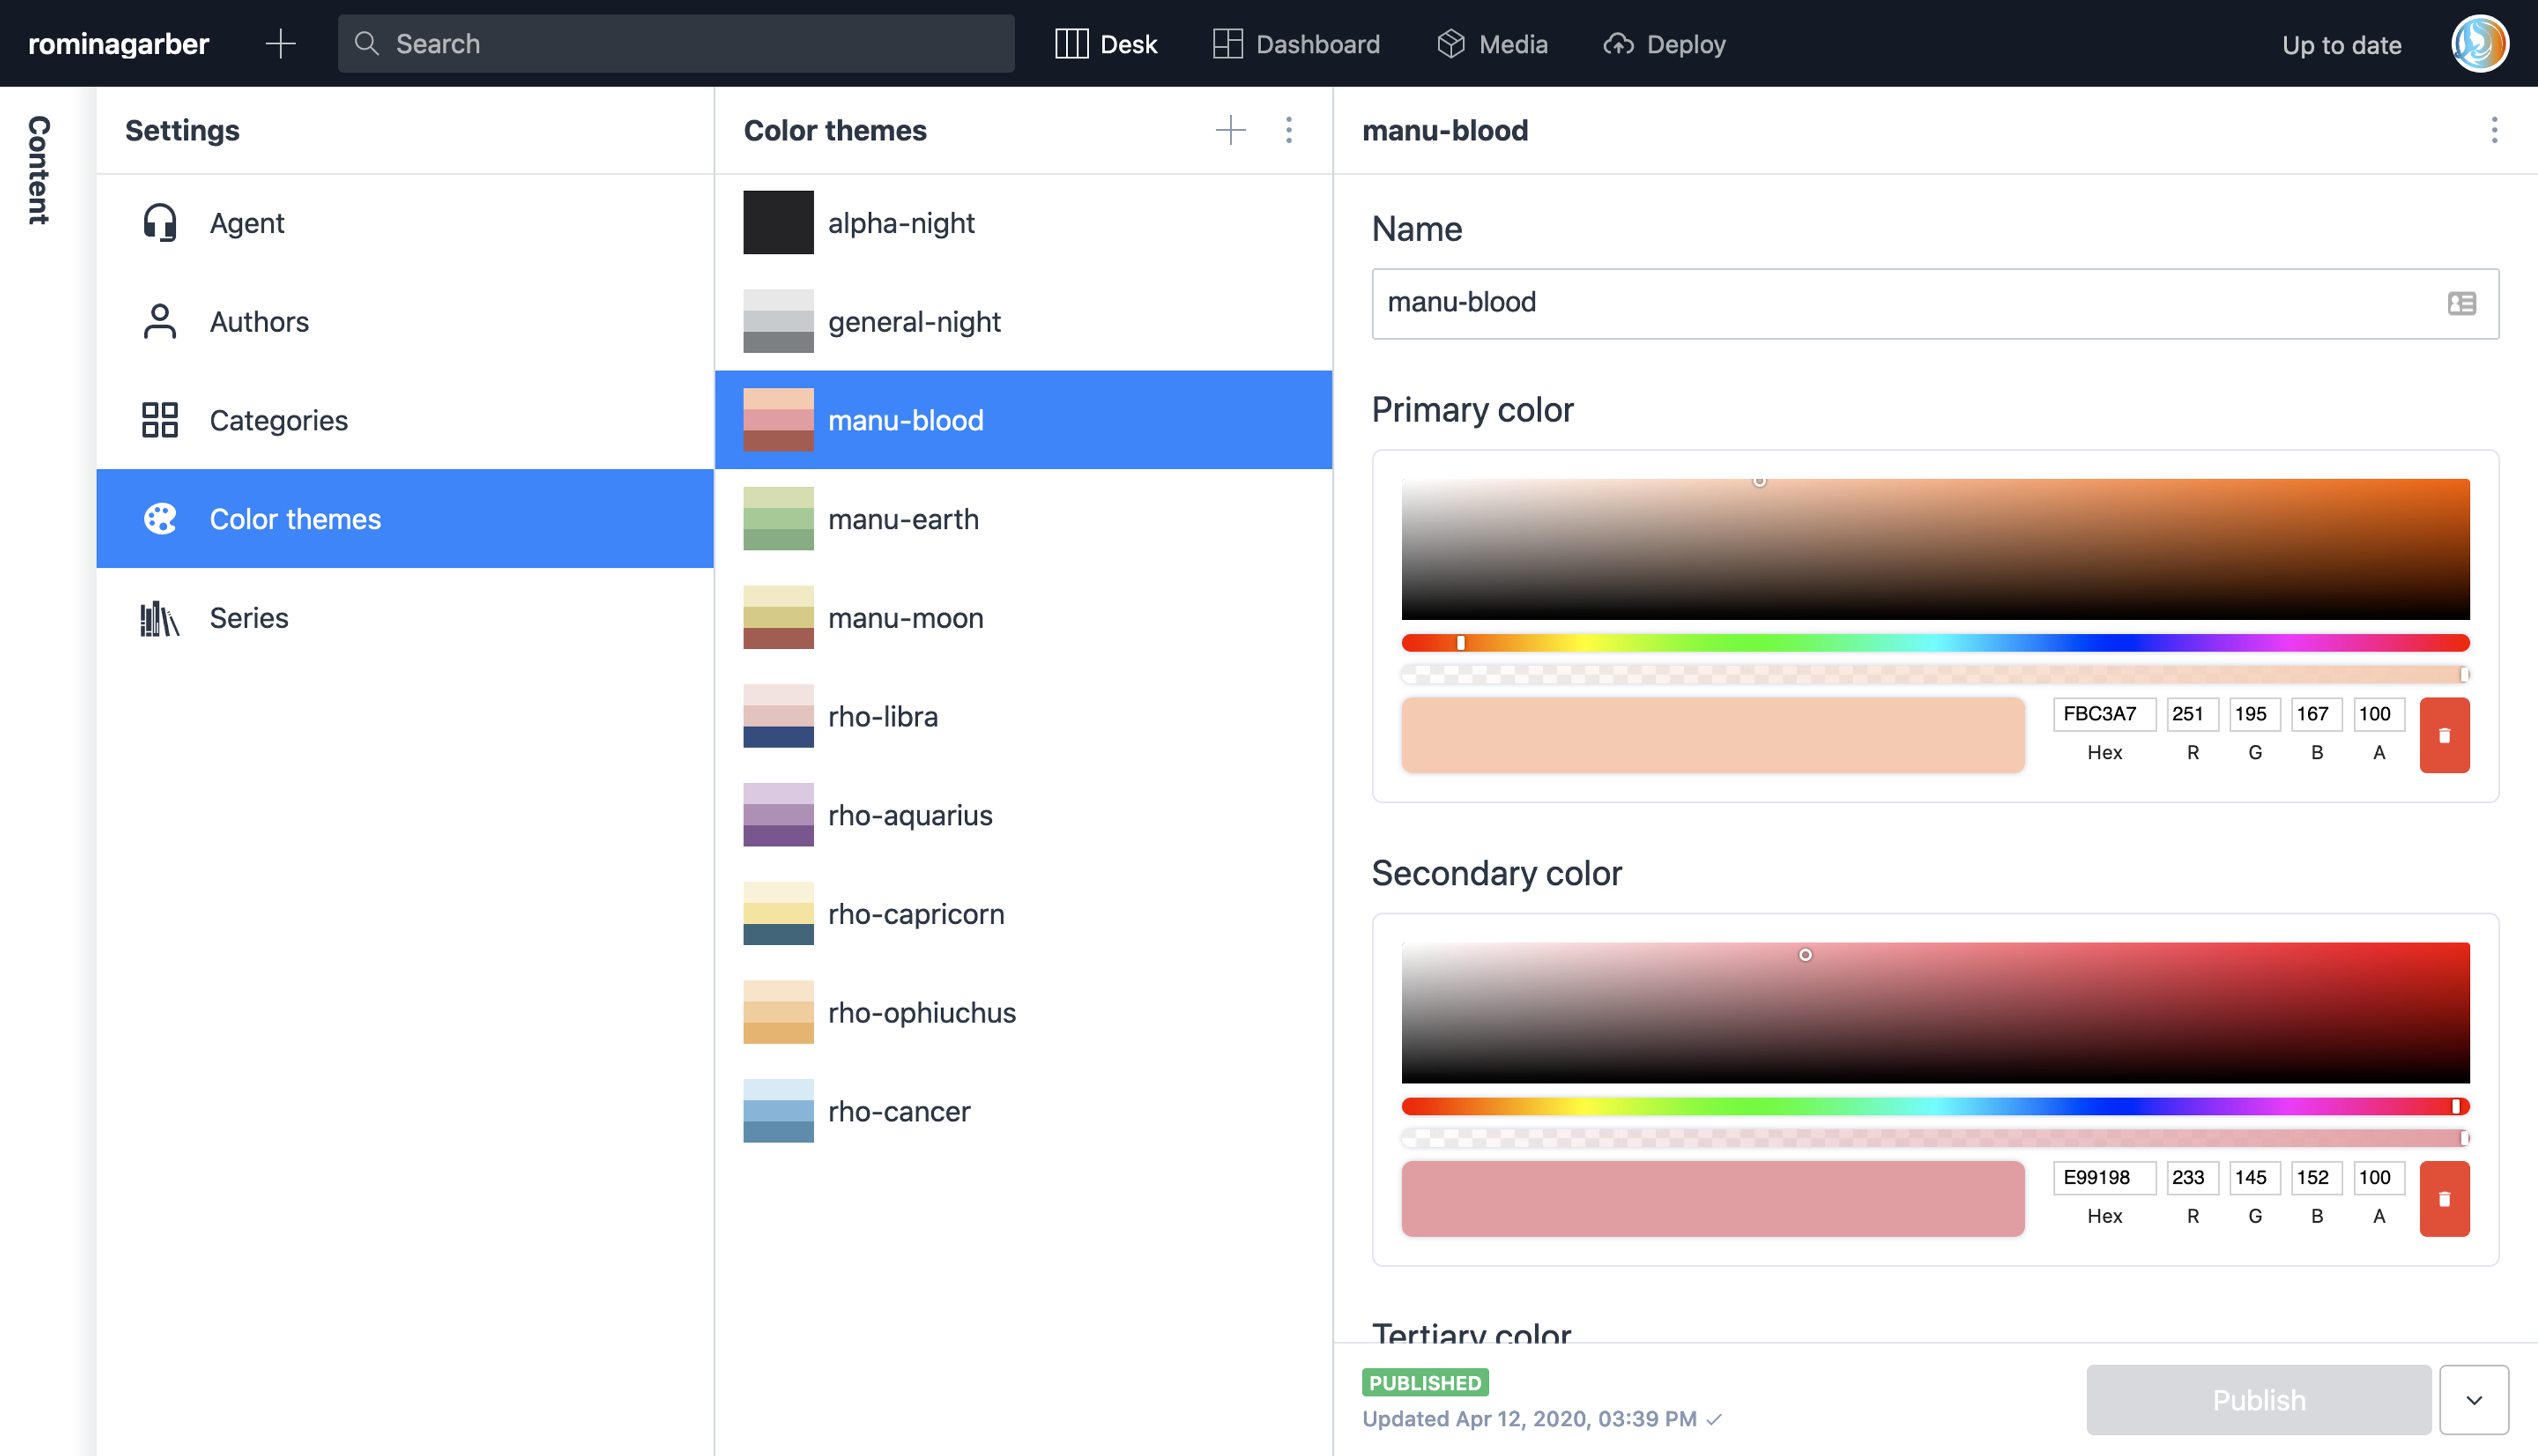Add a new color theme with plus icon

[1230, 130]
